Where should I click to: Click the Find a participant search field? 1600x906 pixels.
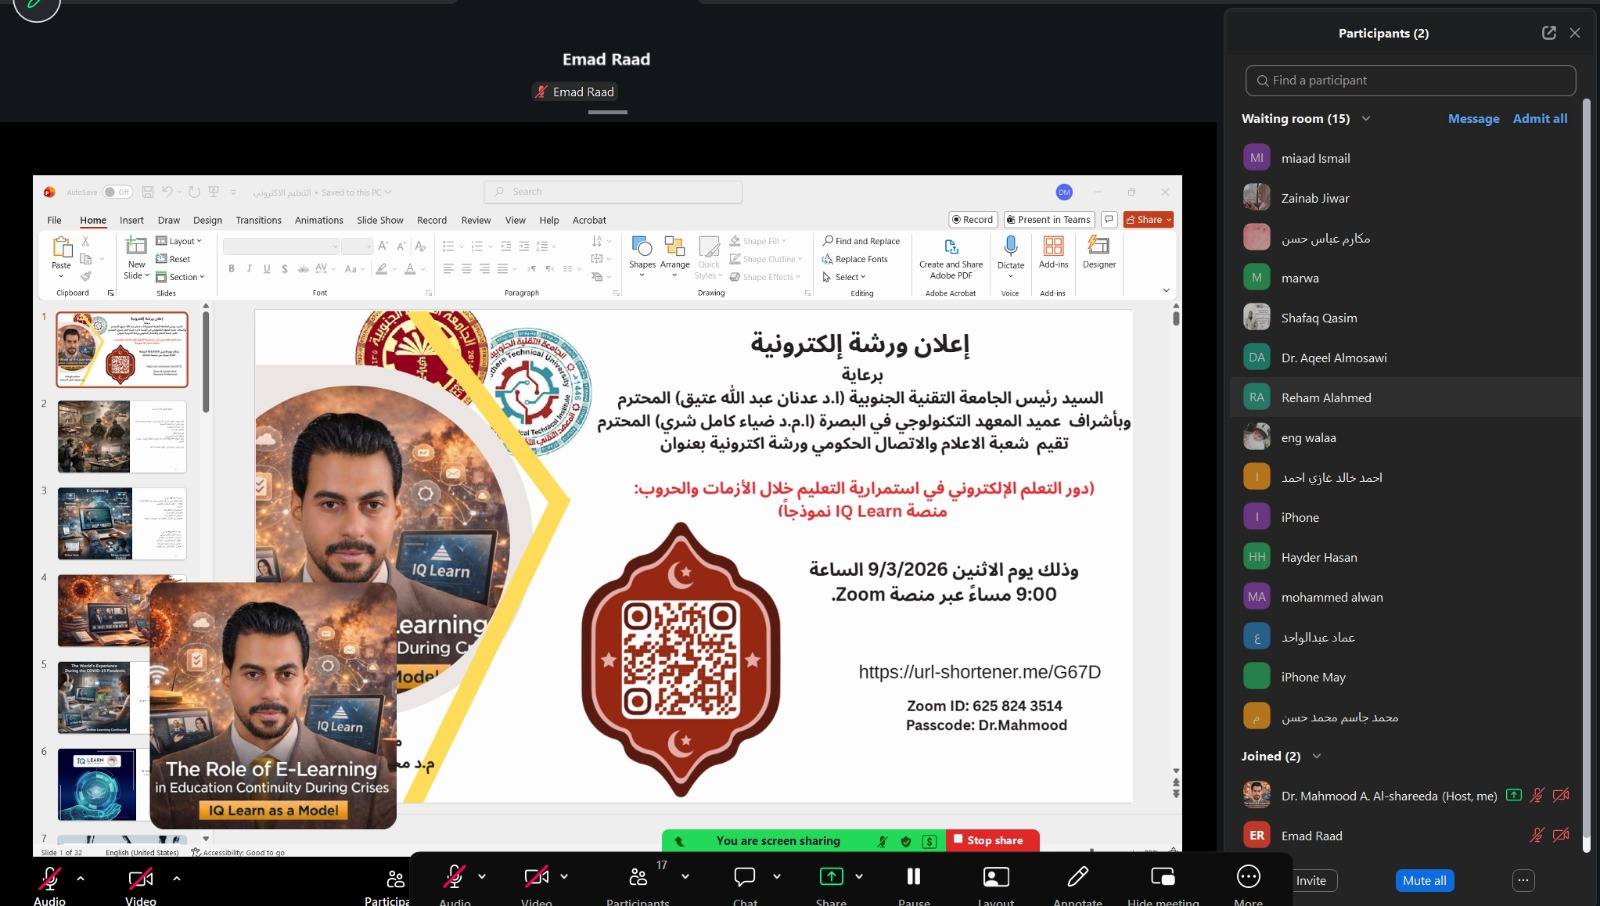[1410, 80]
